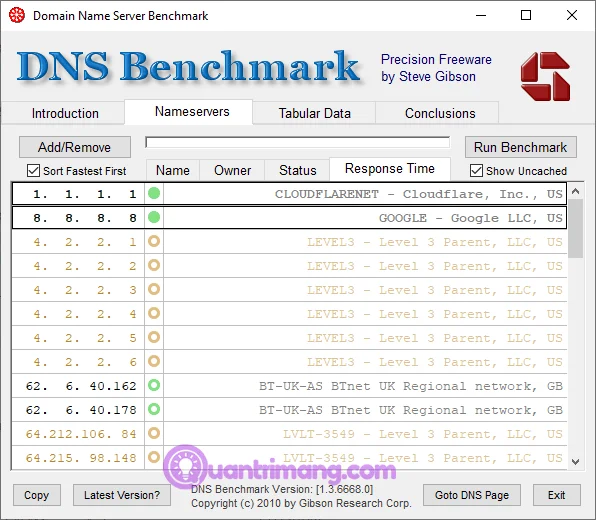
Task: Click the owner text of 62.6.40.162 row
Action: 411,386
